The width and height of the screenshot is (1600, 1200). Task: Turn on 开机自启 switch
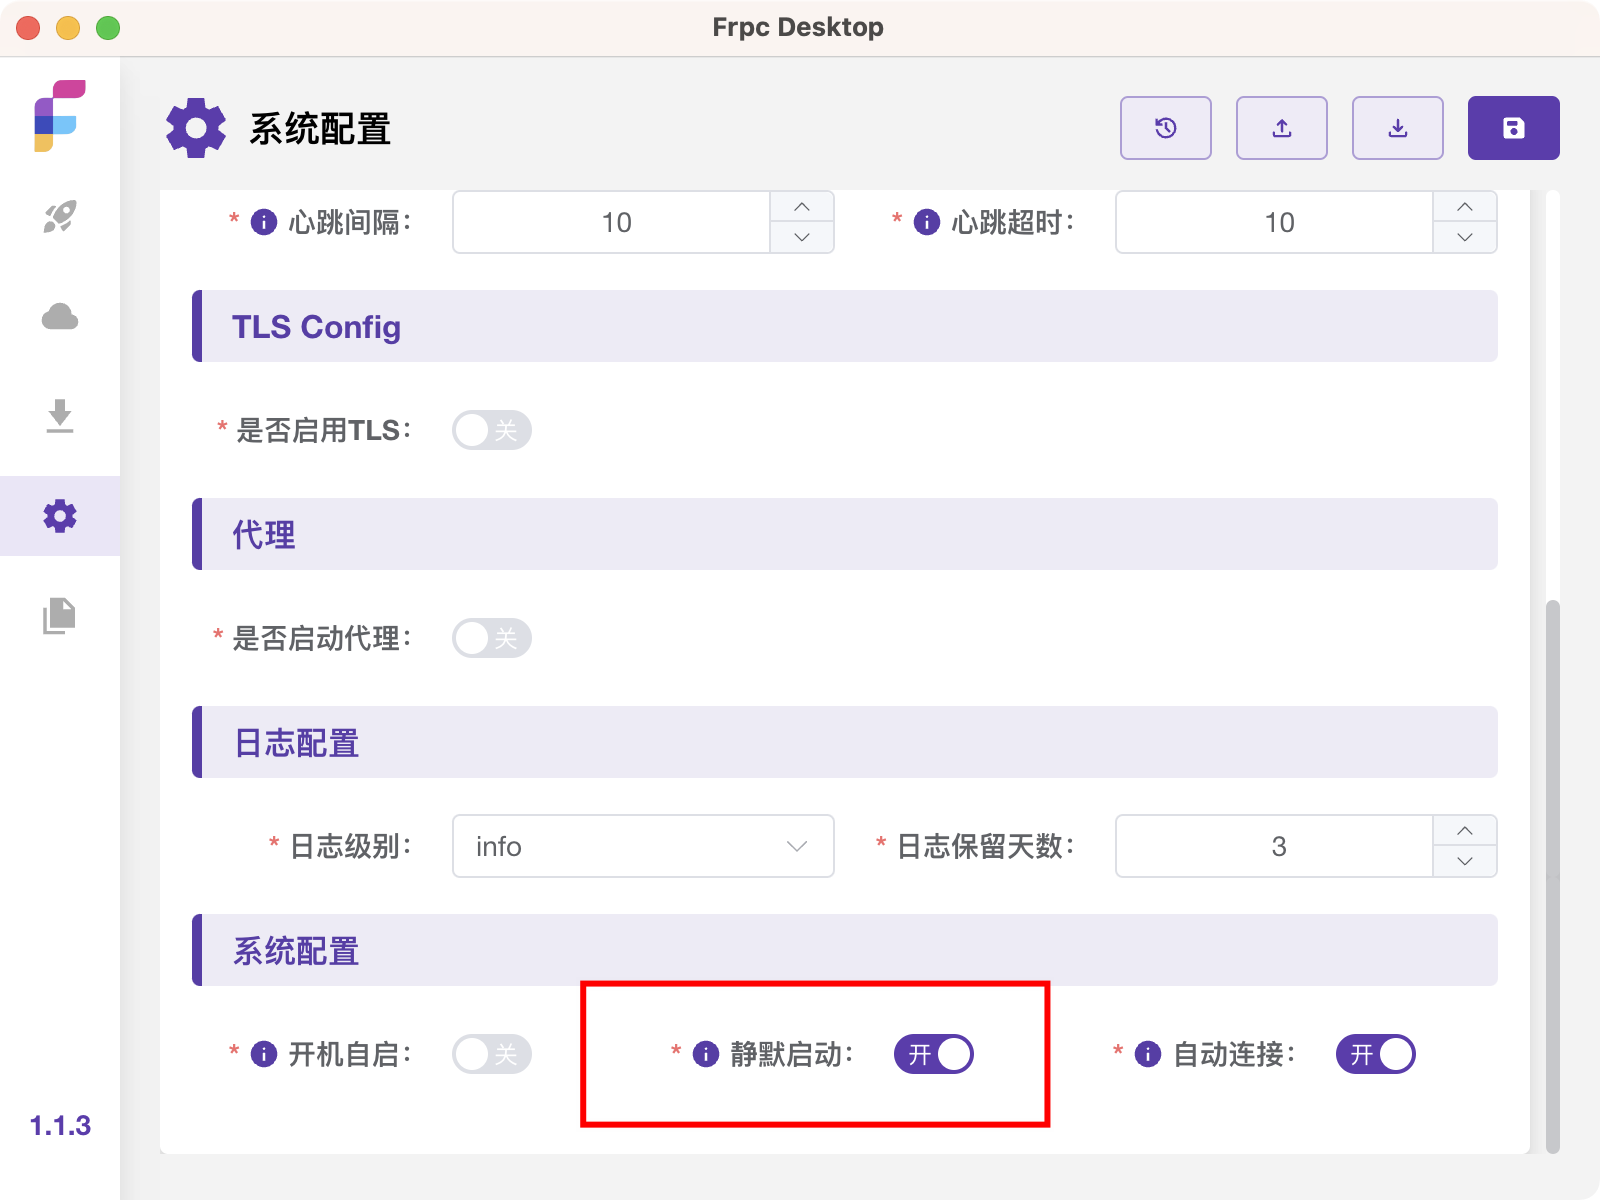(492, 1054)
